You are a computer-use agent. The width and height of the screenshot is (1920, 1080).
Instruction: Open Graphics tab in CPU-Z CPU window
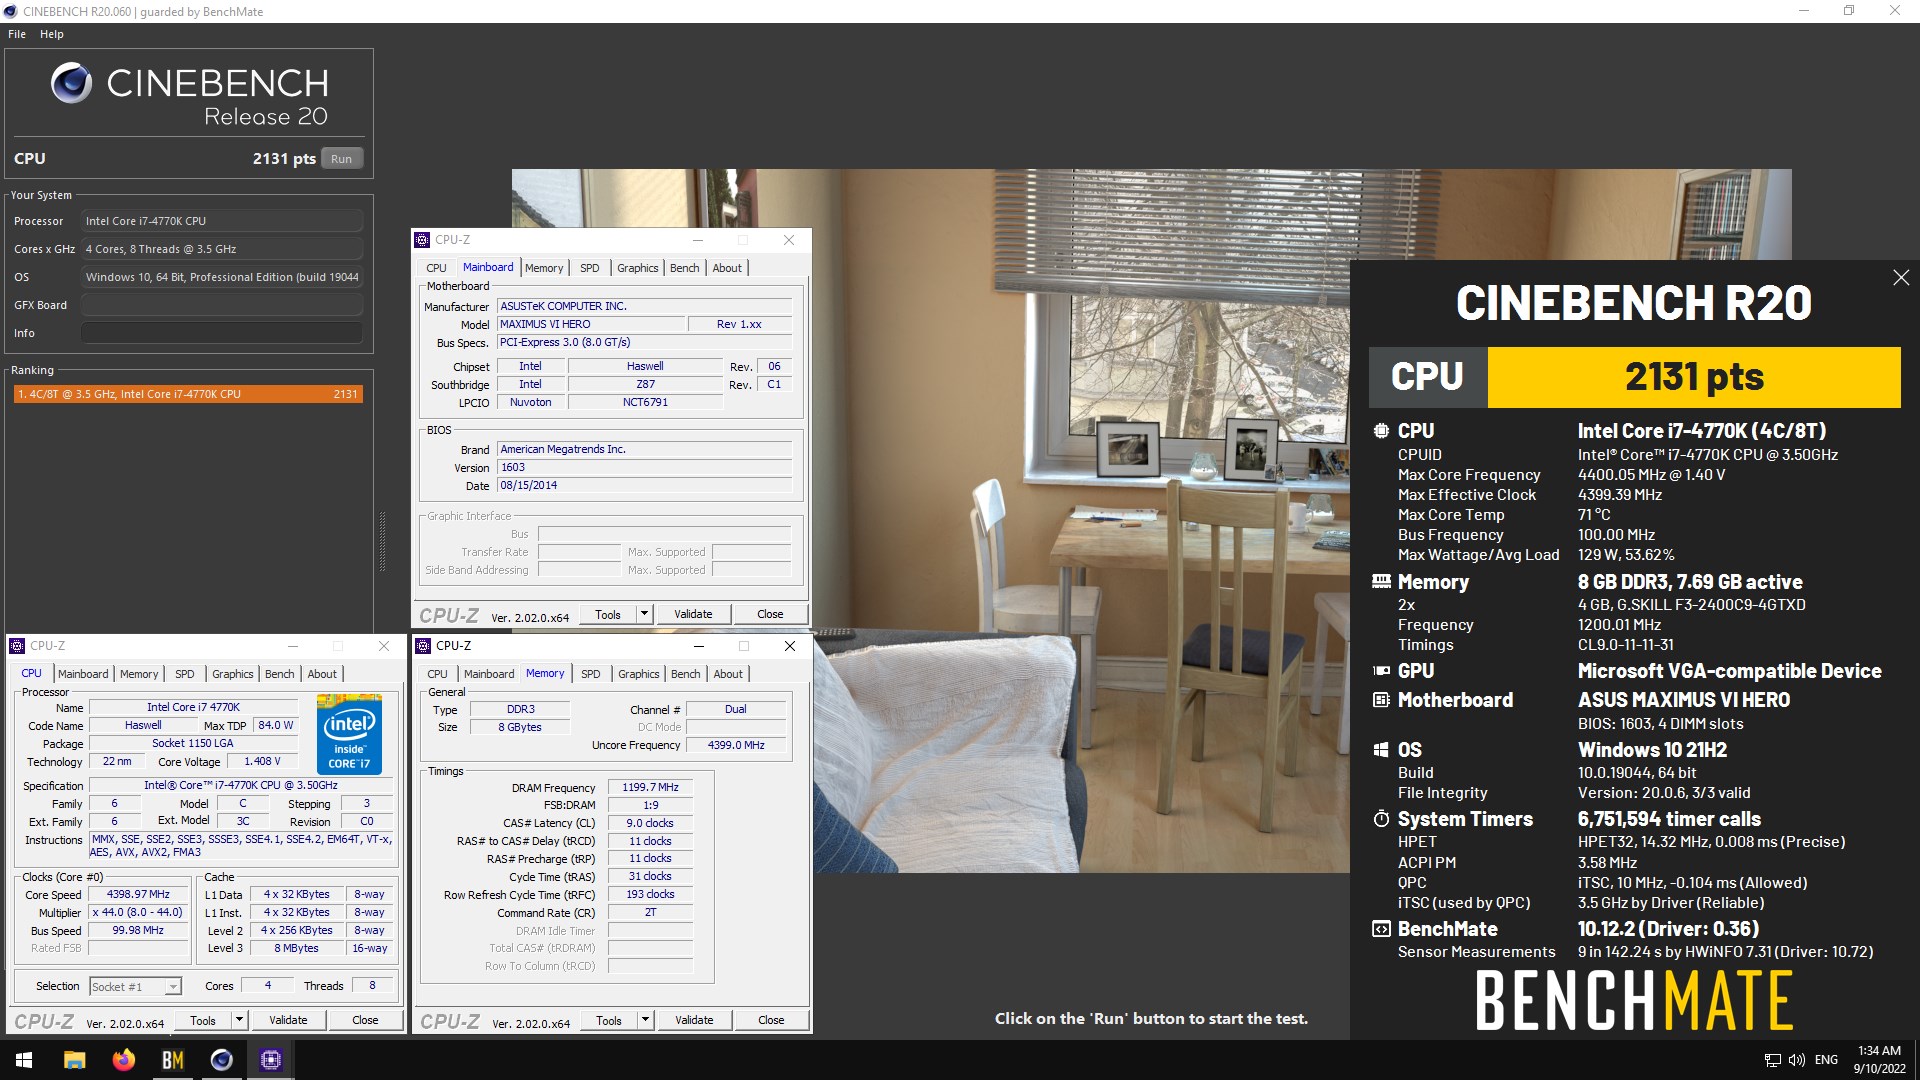point(233,674)
